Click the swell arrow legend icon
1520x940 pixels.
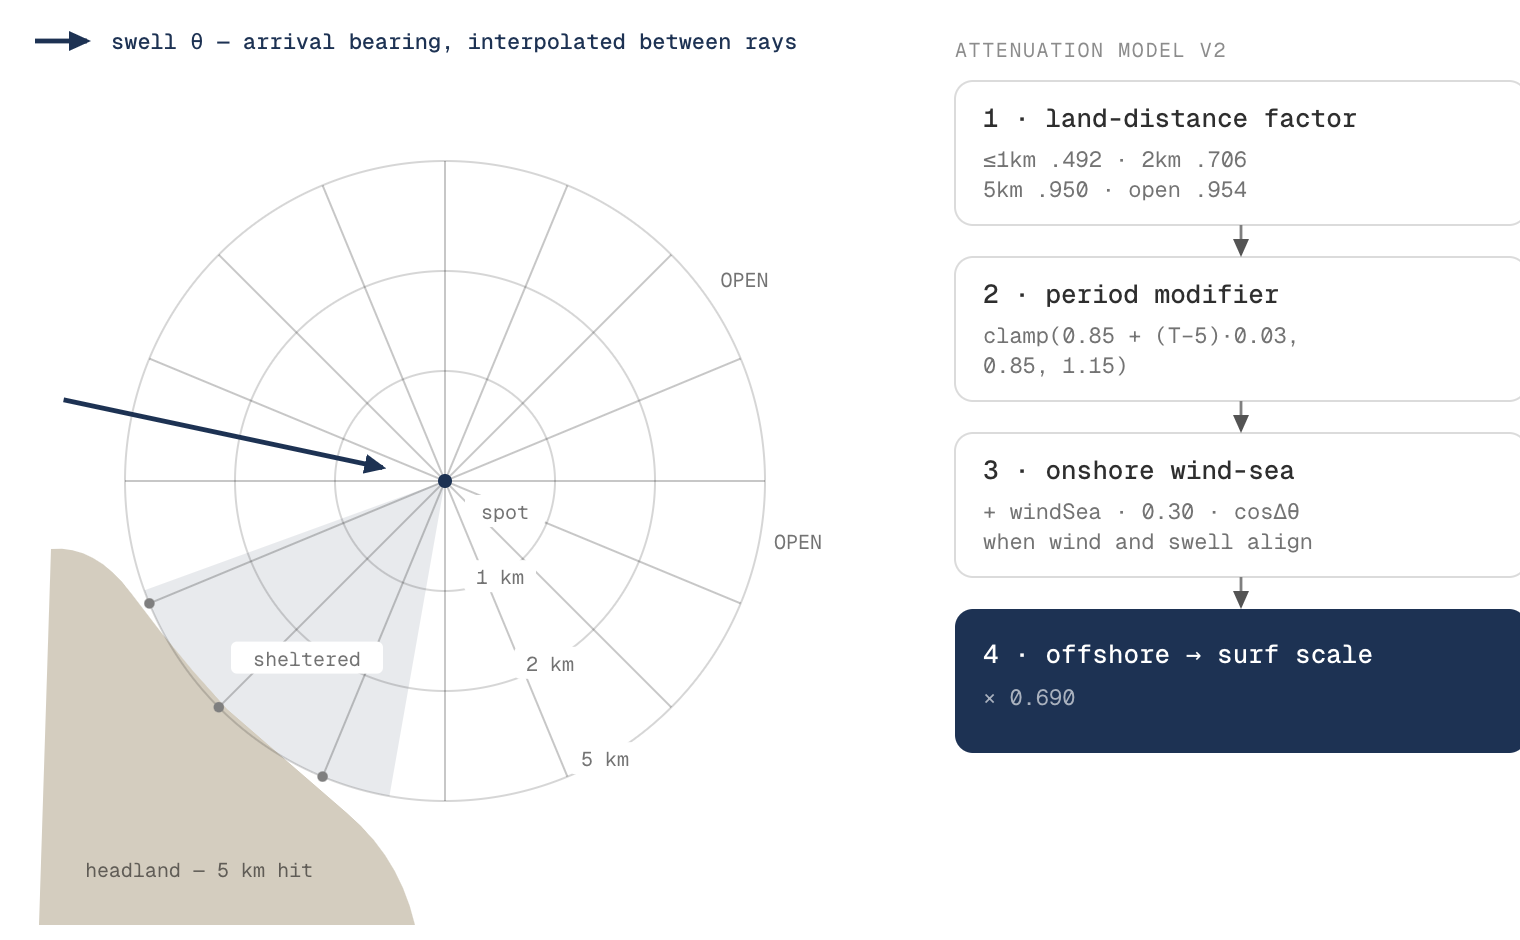(63, 41)
